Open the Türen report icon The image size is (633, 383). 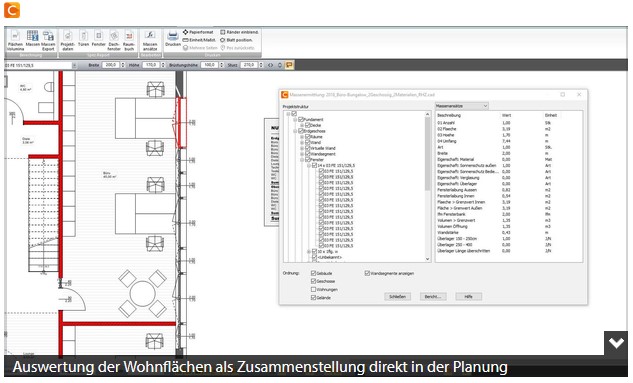click(x=84, y=38)
